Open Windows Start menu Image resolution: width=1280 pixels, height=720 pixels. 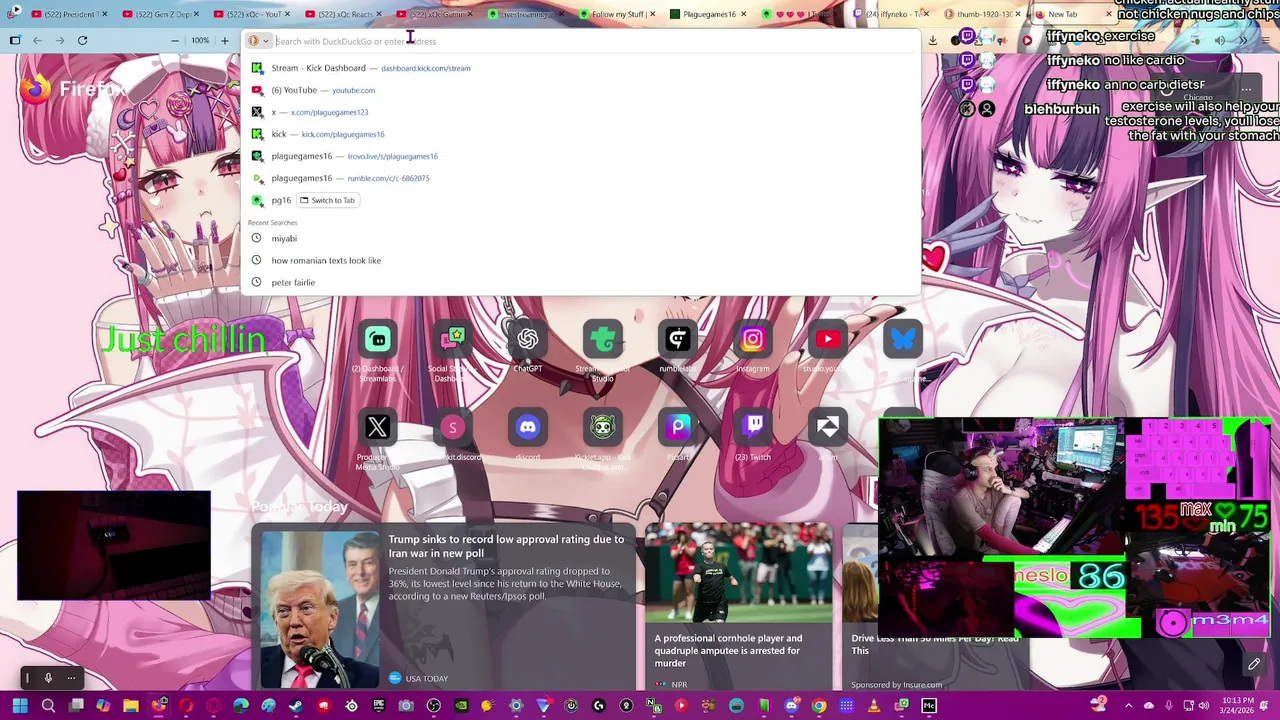point(19,706)
